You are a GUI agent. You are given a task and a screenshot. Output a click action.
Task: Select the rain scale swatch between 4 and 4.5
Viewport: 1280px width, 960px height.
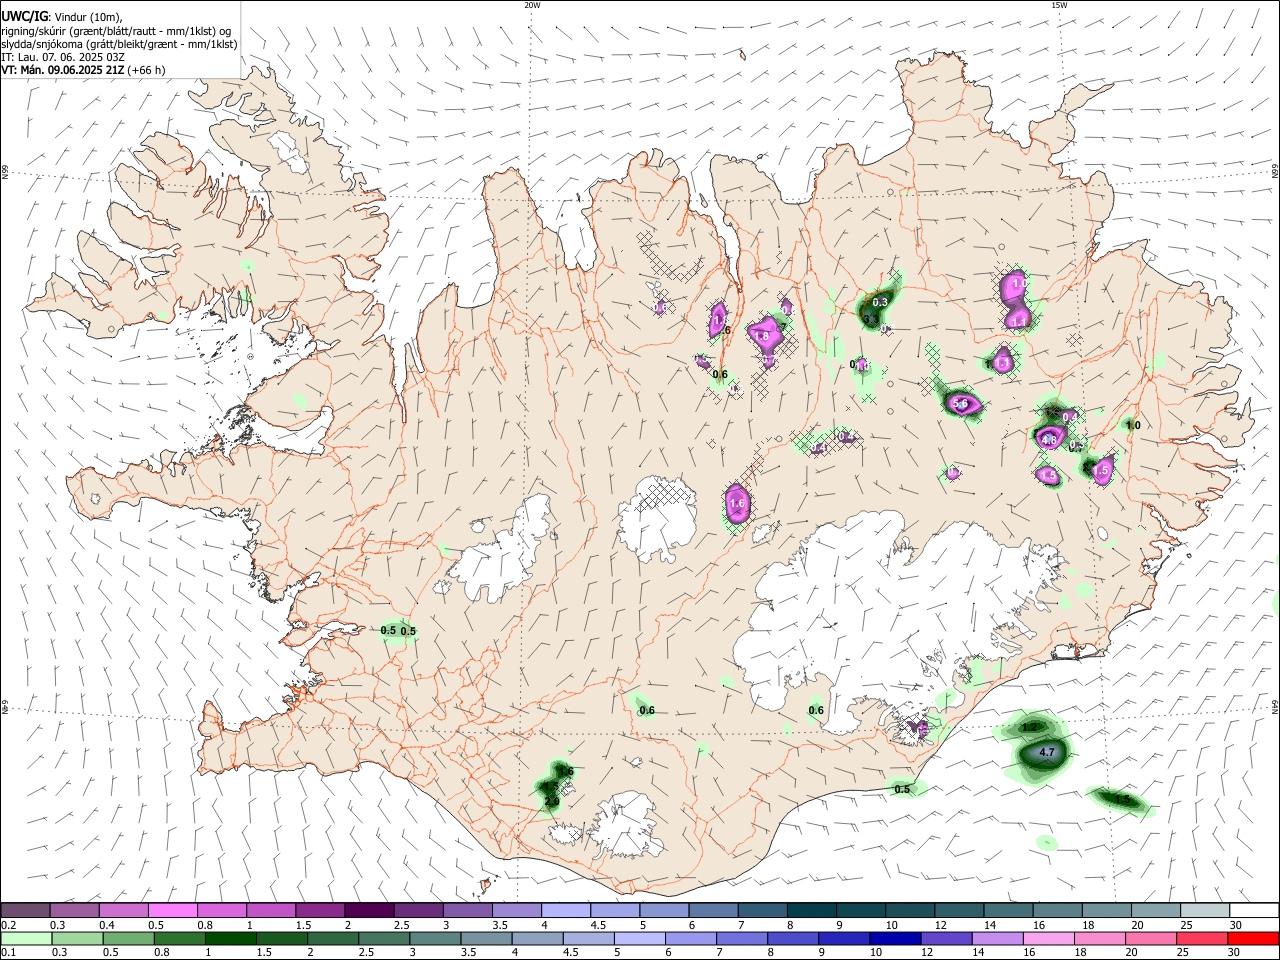[537, 938]
